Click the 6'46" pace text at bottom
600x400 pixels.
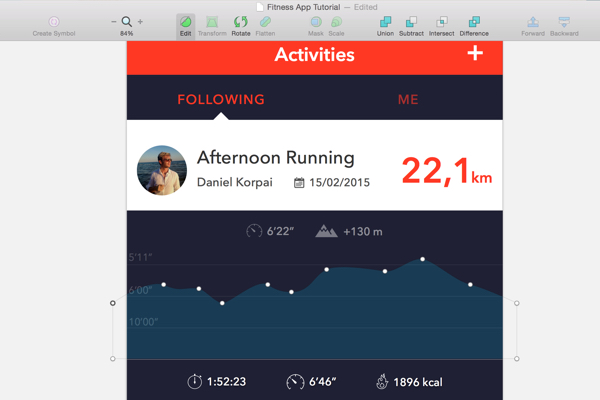click(323, 382)
